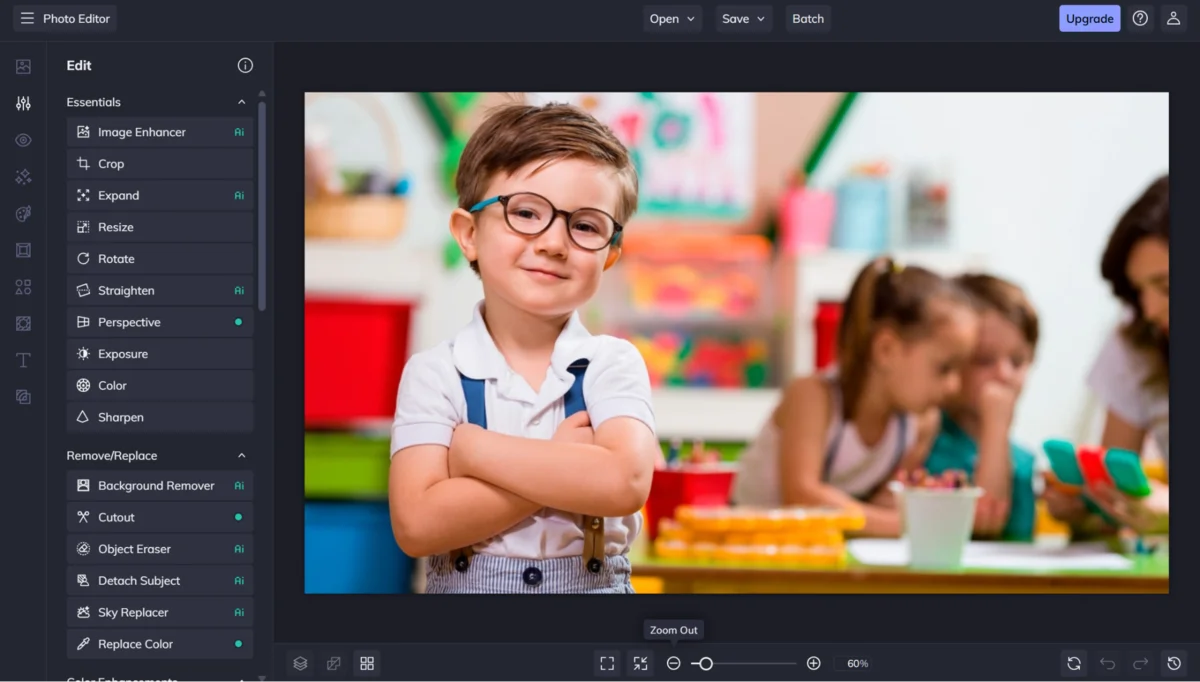The height and width of the screenshot is (682, 1200).
Task: Open the Perspective tool
Action: (x=160, y=322)
